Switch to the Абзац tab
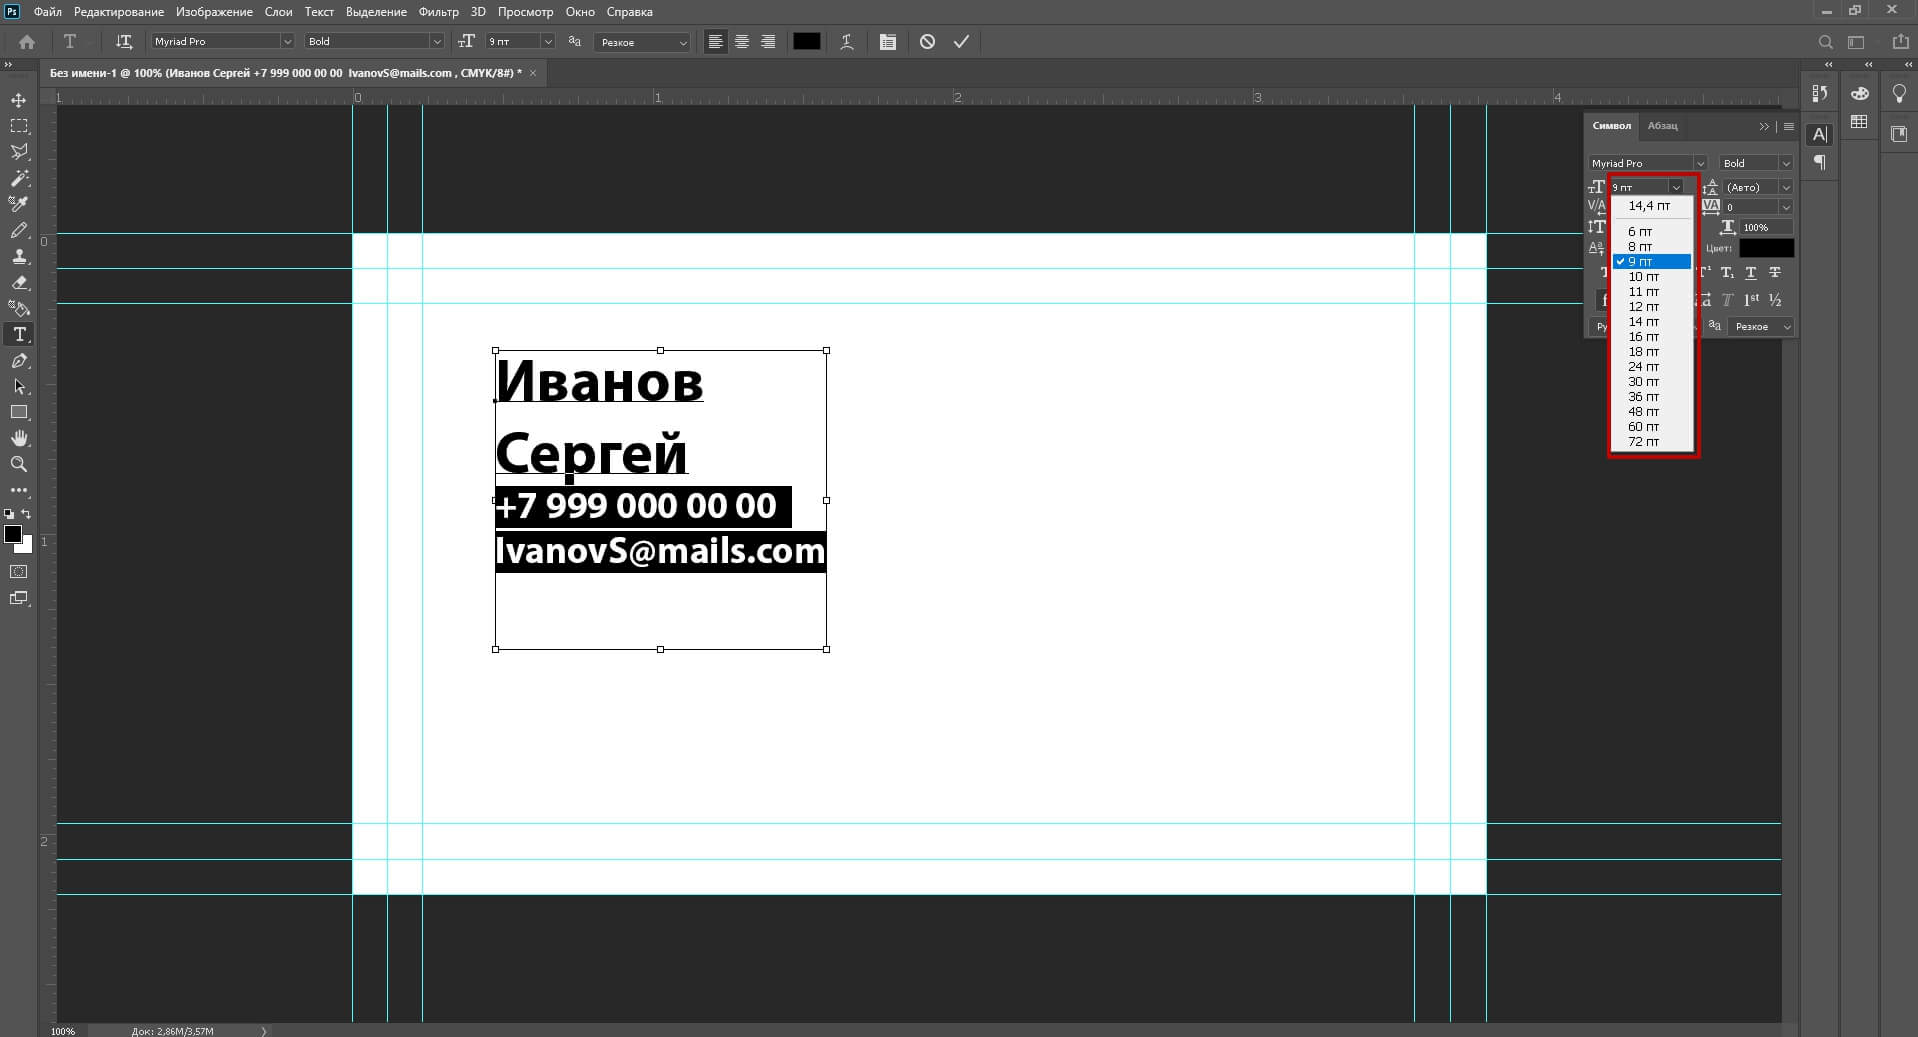Screen dimensions: 1918x1037 [x=1662, y=126]
